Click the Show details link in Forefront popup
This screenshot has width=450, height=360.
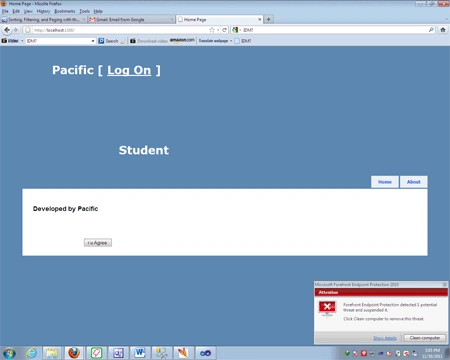pyautogui.click(x=385, y=338)
